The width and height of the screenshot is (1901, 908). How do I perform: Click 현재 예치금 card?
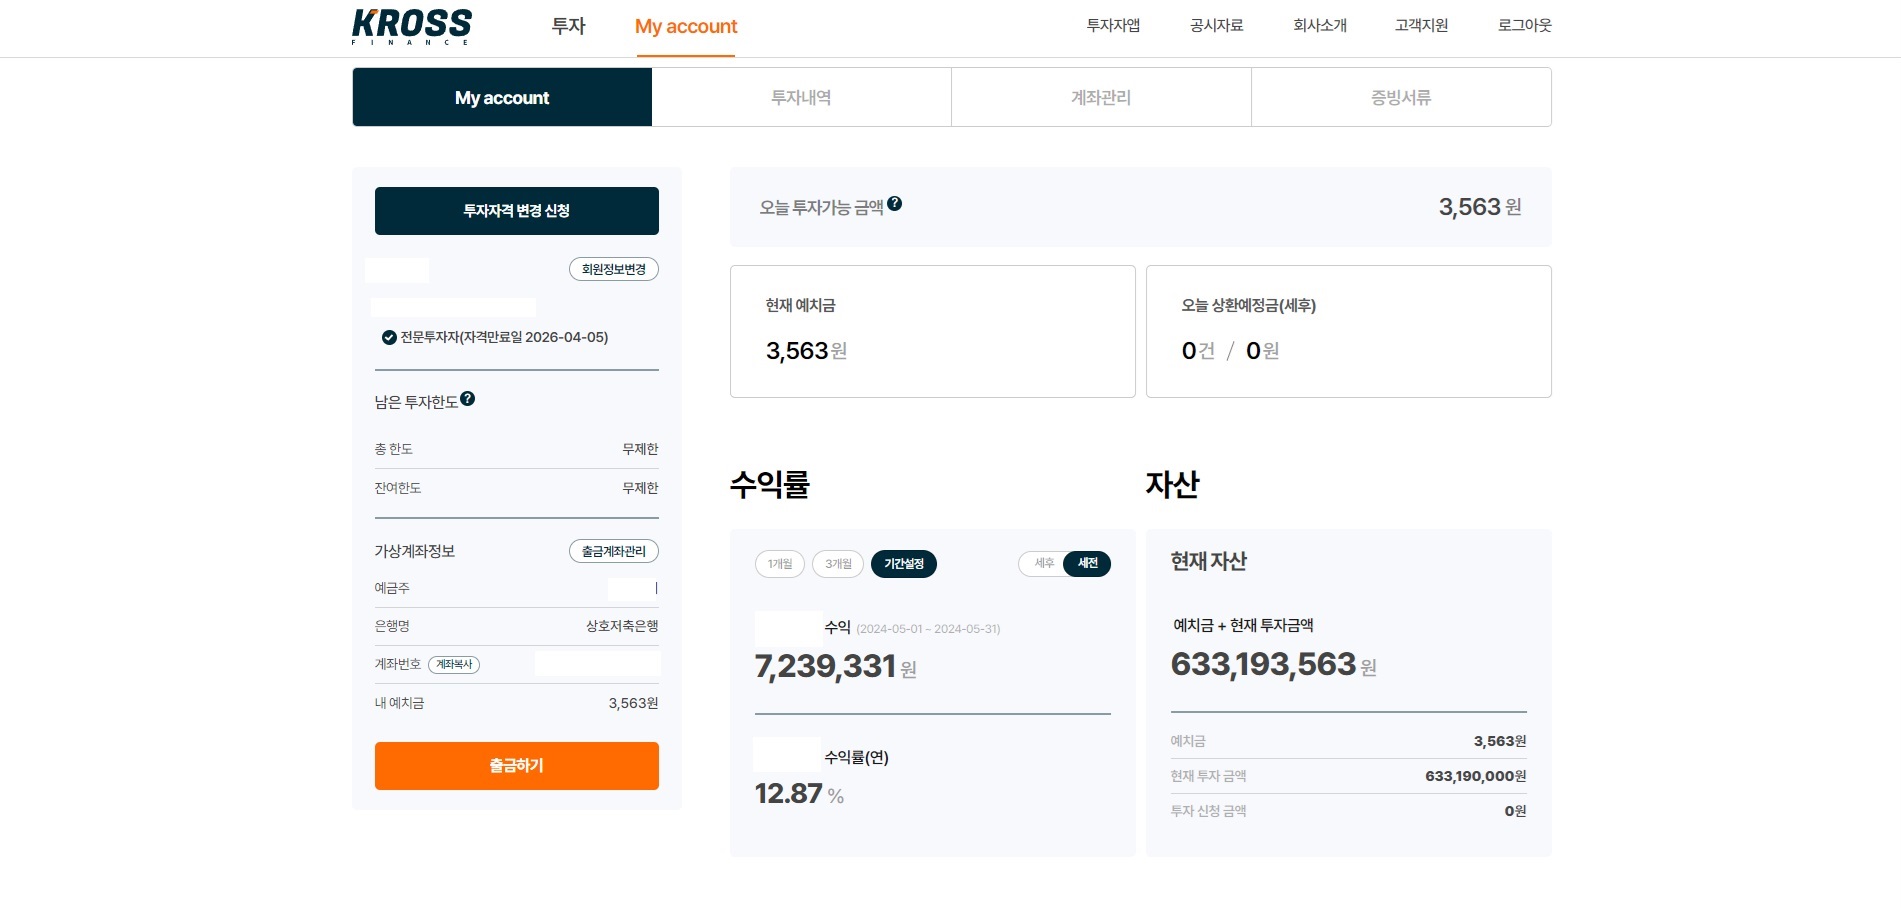pos(933,331)
